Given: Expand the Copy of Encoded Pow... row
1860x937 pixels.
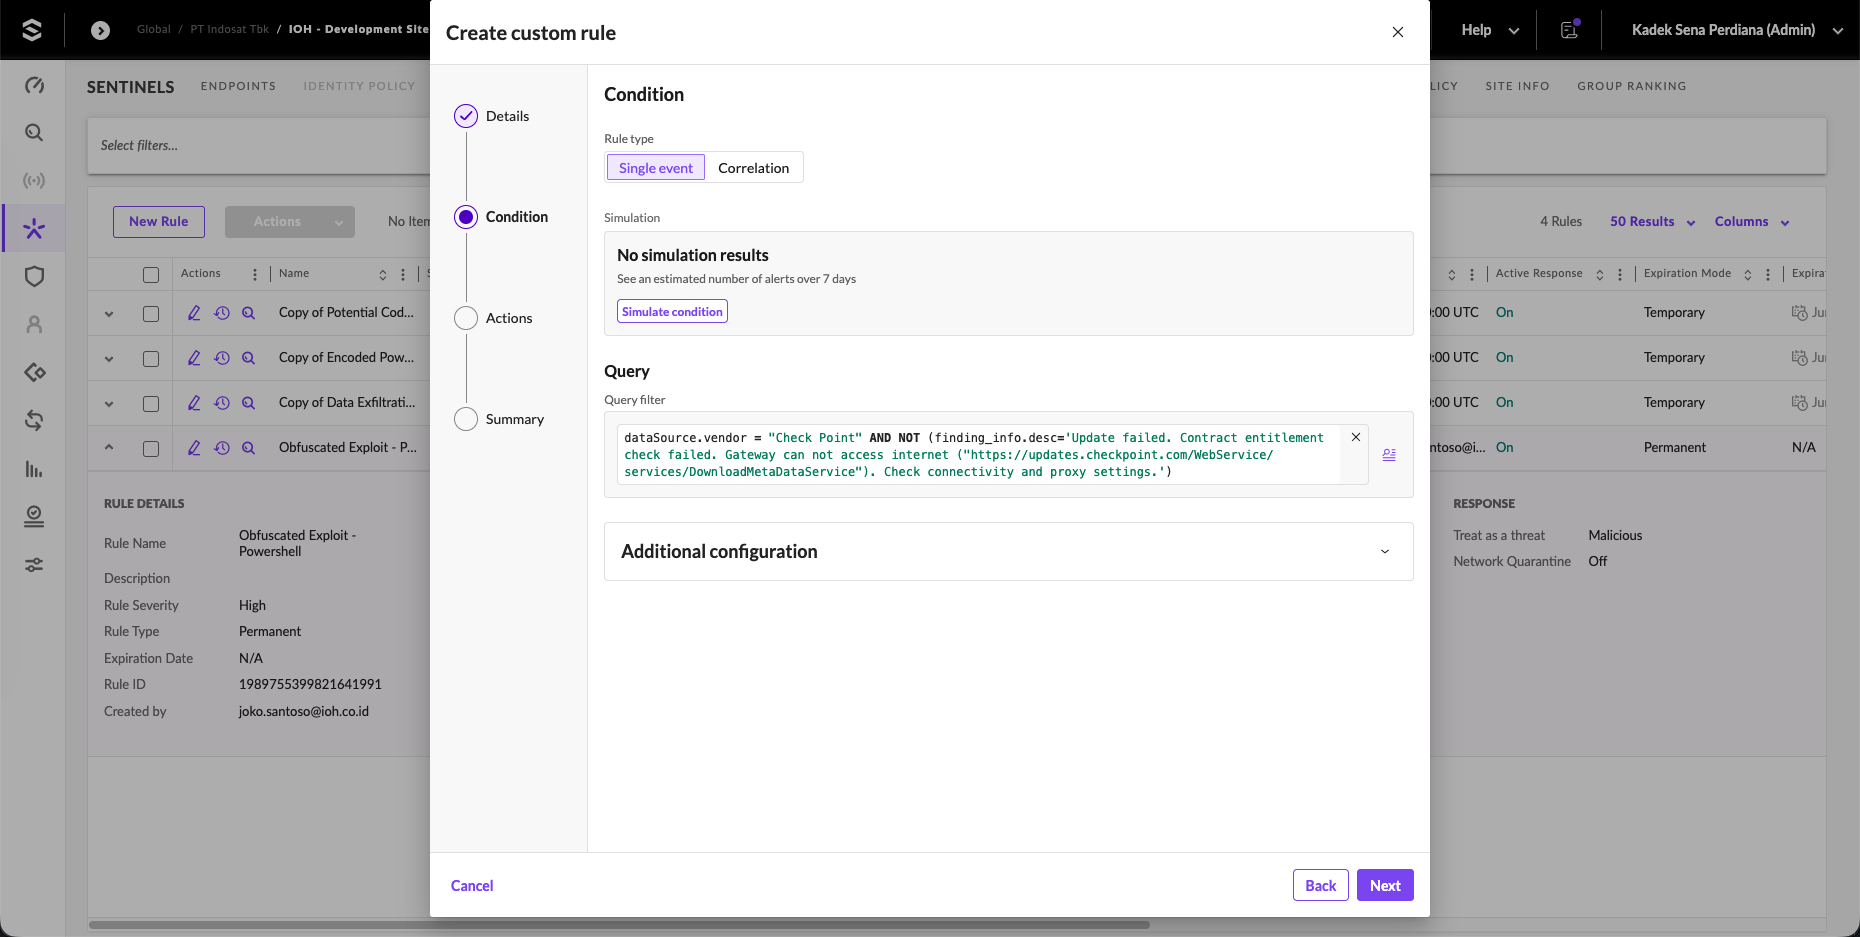Looking at the screenshot, I should coord(109,359).
